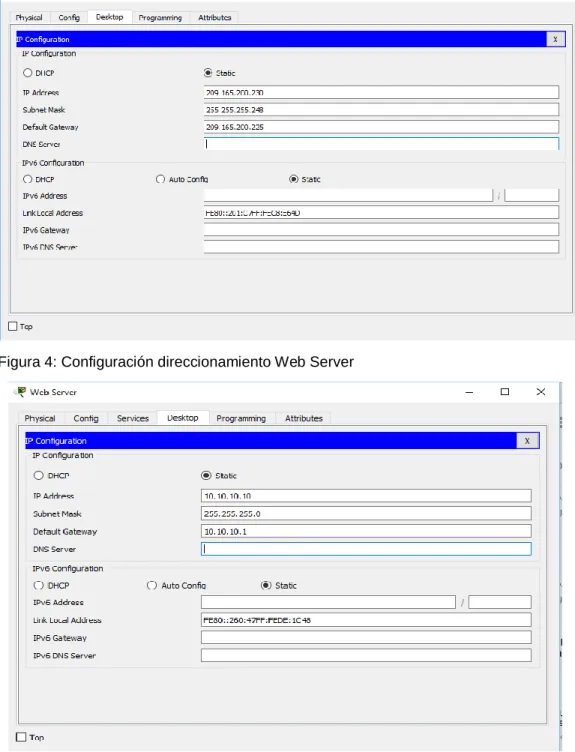Open Programming tab in upper window
The width and height of the screenshot is (575, 752).
point(160,18)
